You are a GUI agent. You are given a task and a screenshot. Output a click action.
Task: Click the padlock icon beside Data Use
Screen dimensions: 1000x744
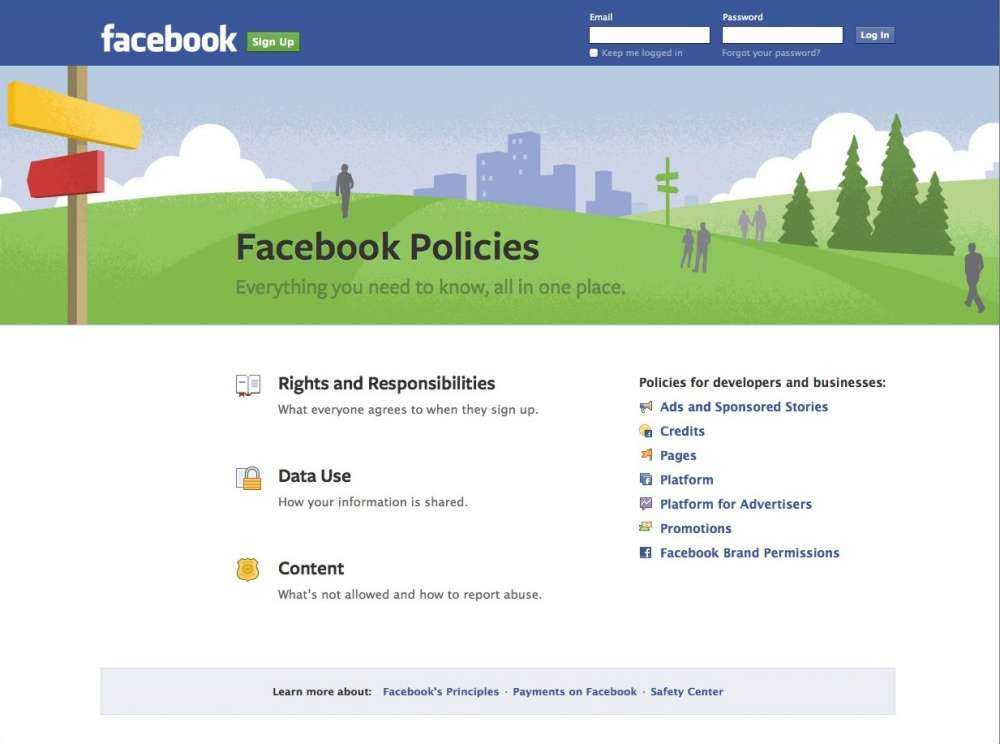pos(247,476)
